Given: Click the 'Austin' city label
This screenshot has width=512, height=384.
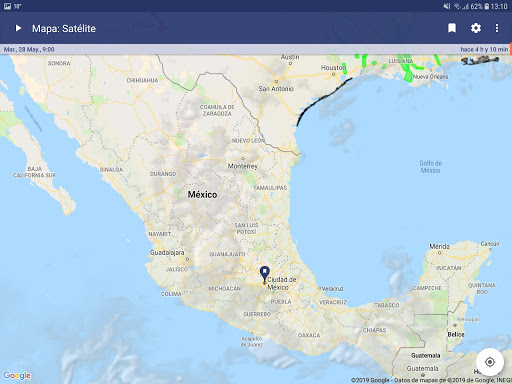Looking at the screenshot, I should (290, 57).
